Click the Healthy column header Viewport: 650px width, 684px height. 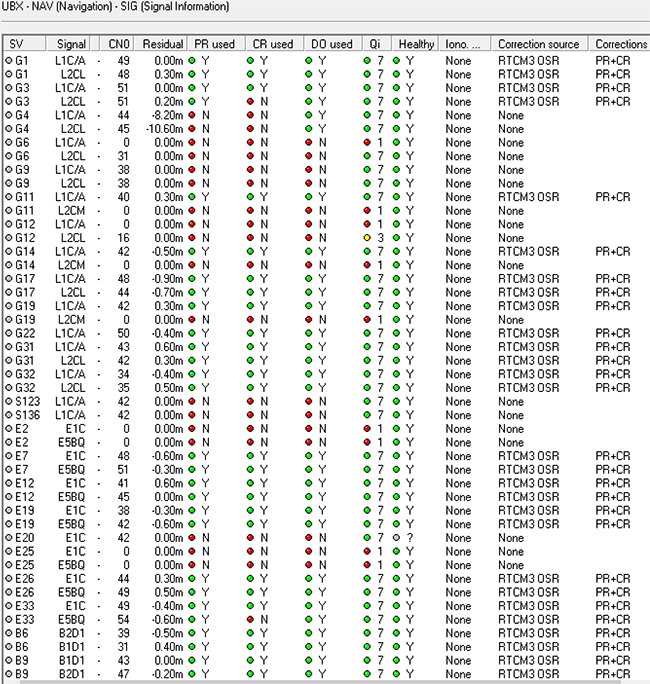pyautogui.click(x=416, y=44)
